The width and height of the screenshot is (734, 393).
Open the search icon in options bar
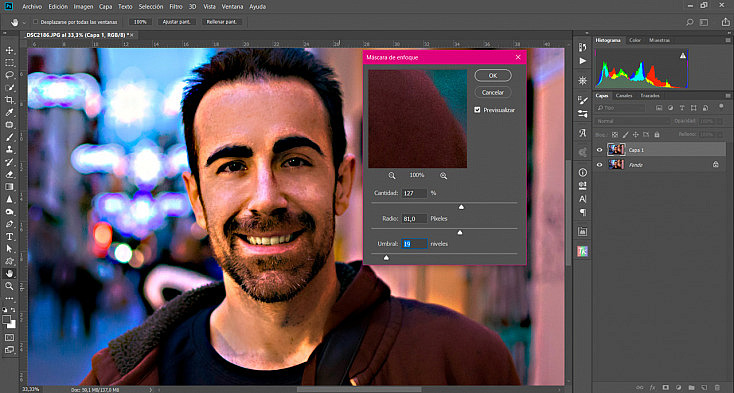(690, 22)
